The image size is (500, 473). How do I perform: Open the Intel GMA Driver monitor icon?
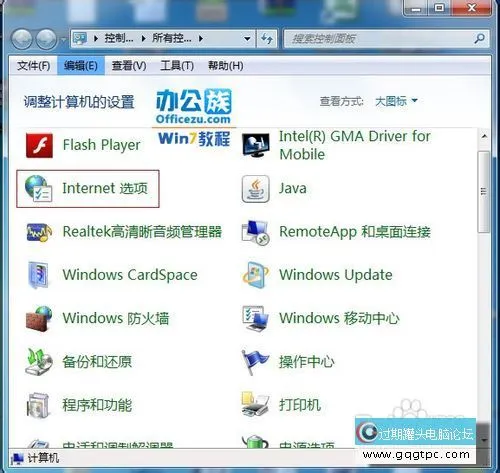[256, 145]
